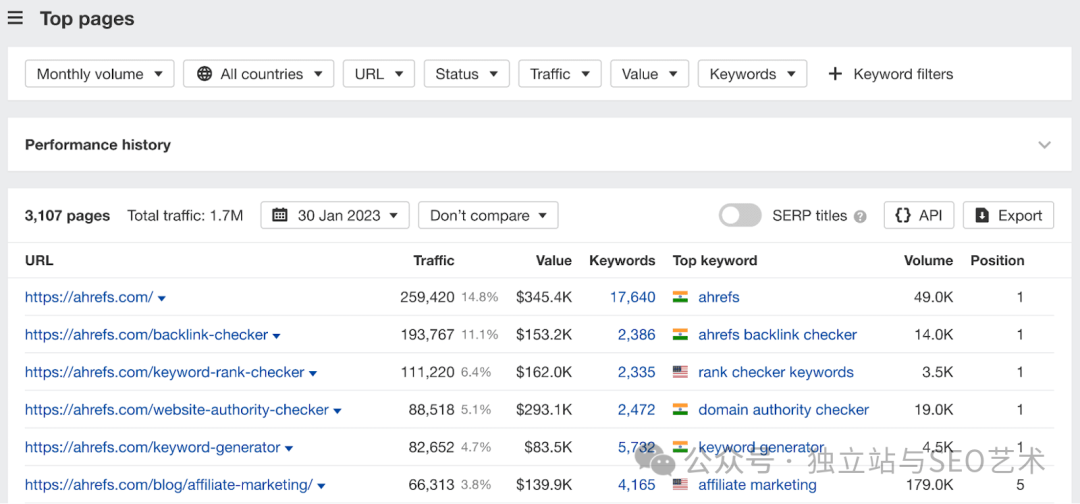Open caret next to backlink-checker URL
Screen dimensions: 1080x504
pyautogui.click(x=276, y=336)
